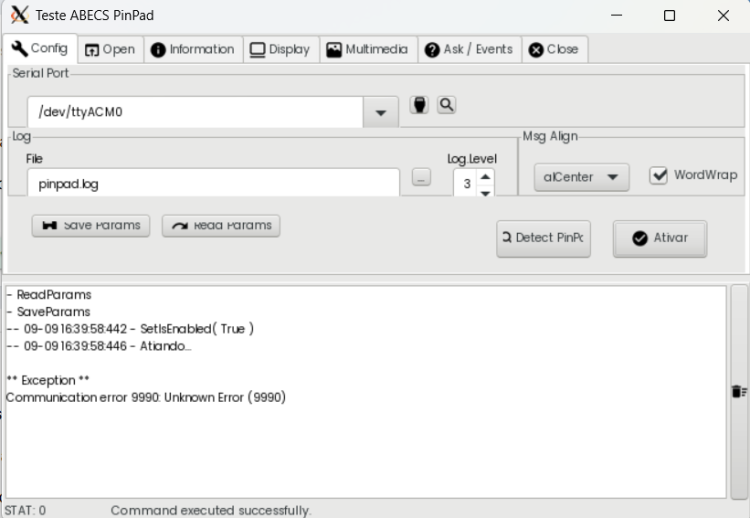750x518 pixels.
Task: Select the Multimedia tab
Action: pyautogui.click(x=368, y=49)
